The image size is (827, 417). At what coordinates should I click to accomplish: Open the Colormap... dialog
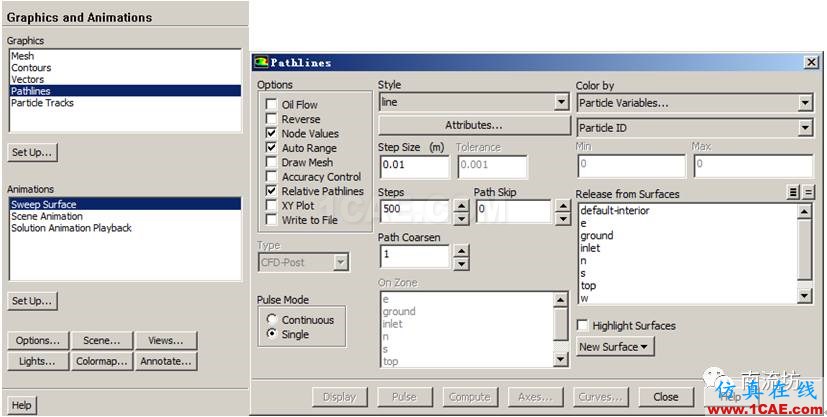coord(101,361)
